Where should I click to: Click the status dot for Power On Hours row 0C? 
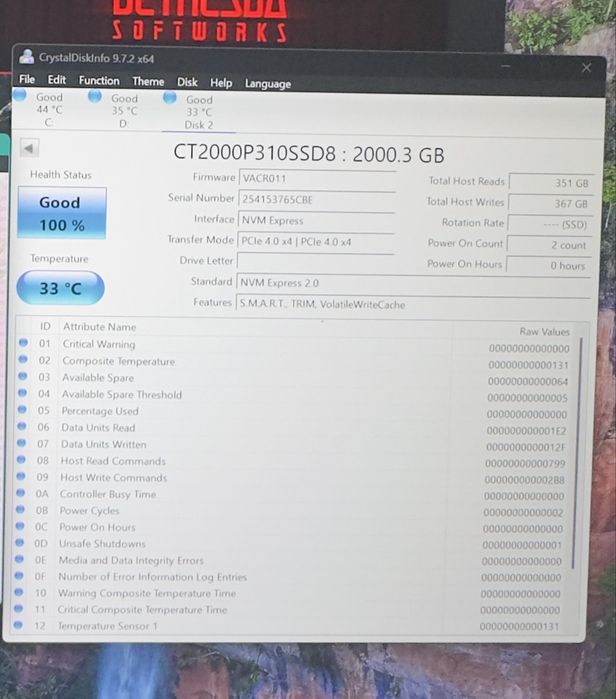(x=20, y=526)
